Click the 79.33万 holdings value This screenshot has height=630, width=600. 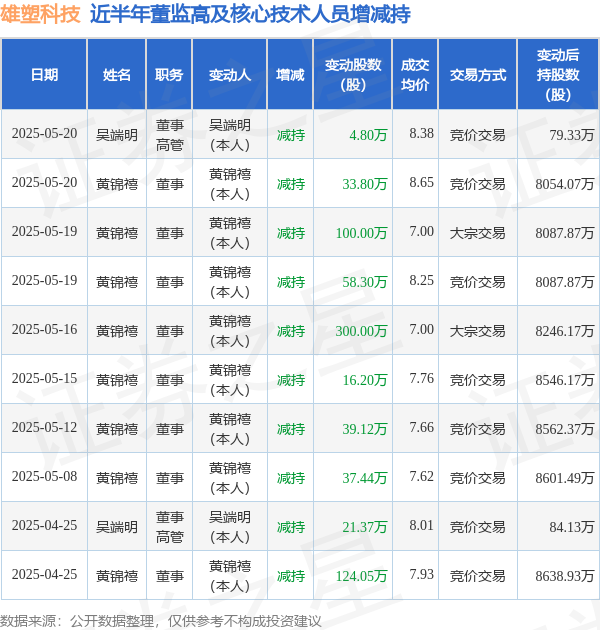pos(571,135)
